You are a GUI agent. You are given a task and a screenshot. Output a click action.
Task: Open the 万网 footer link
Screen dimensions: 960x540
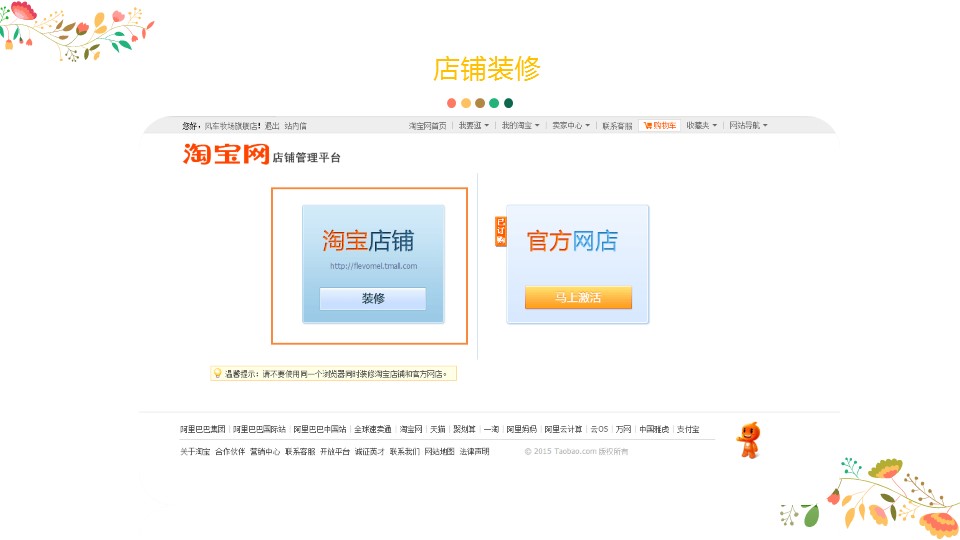click(623, 429)
